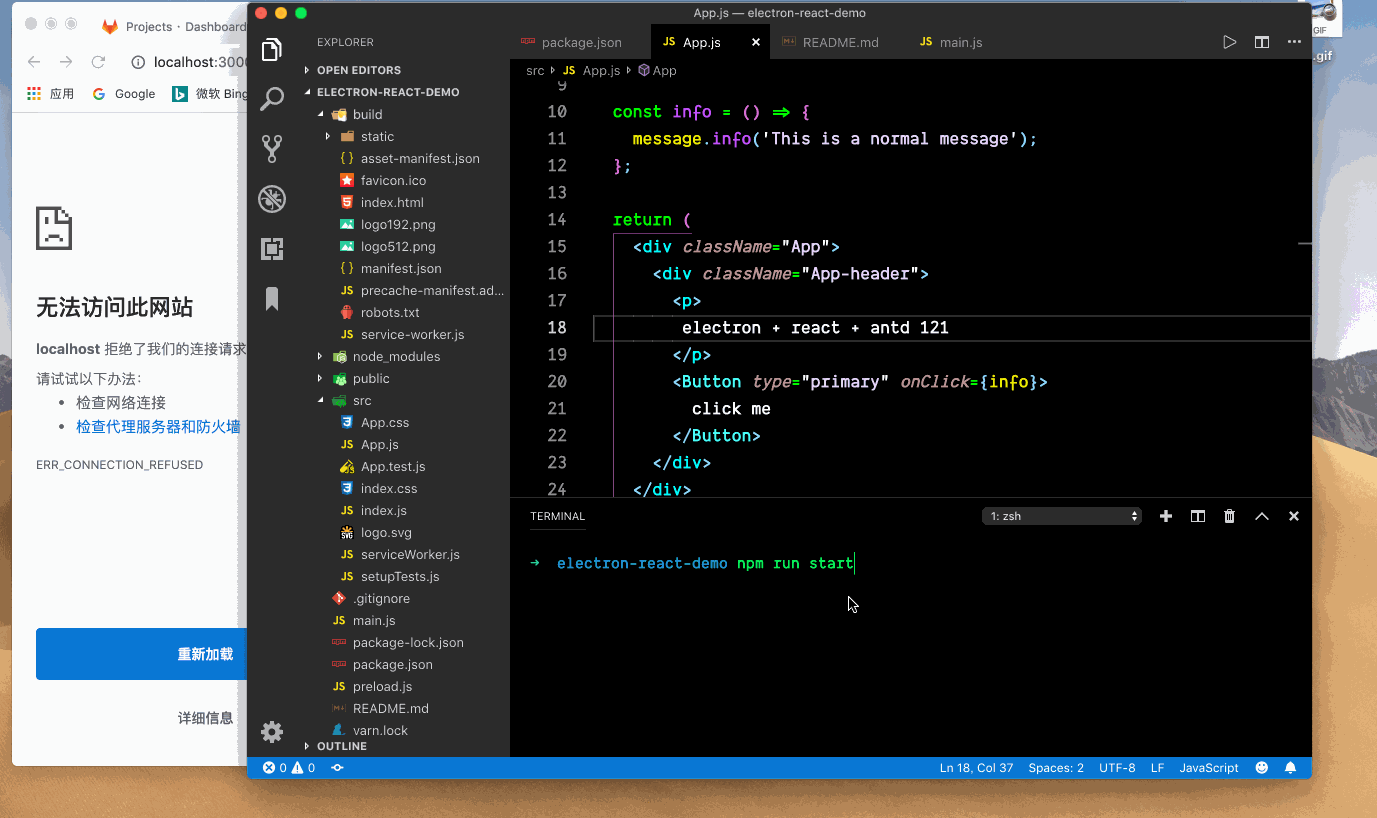Maximize terminal panel with up chevron
1377x818 pixels.
[1261, 516]
